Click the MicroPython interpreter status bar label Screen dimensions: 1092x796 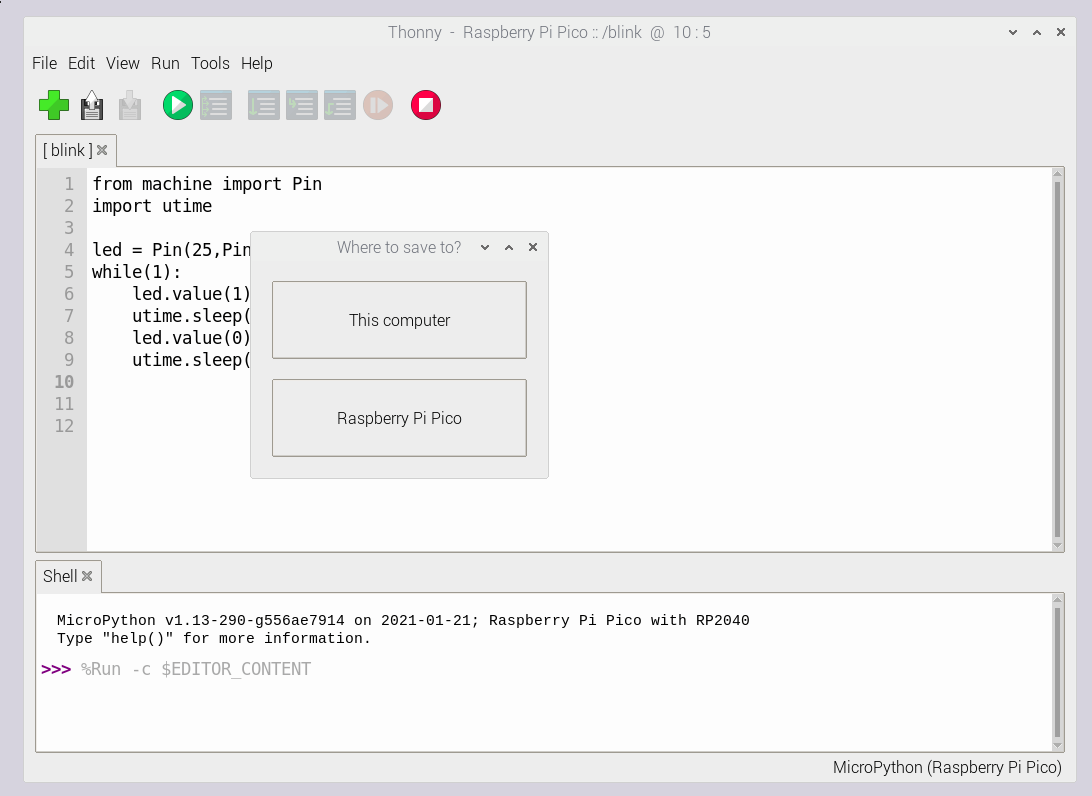click(x=948, y=767)
